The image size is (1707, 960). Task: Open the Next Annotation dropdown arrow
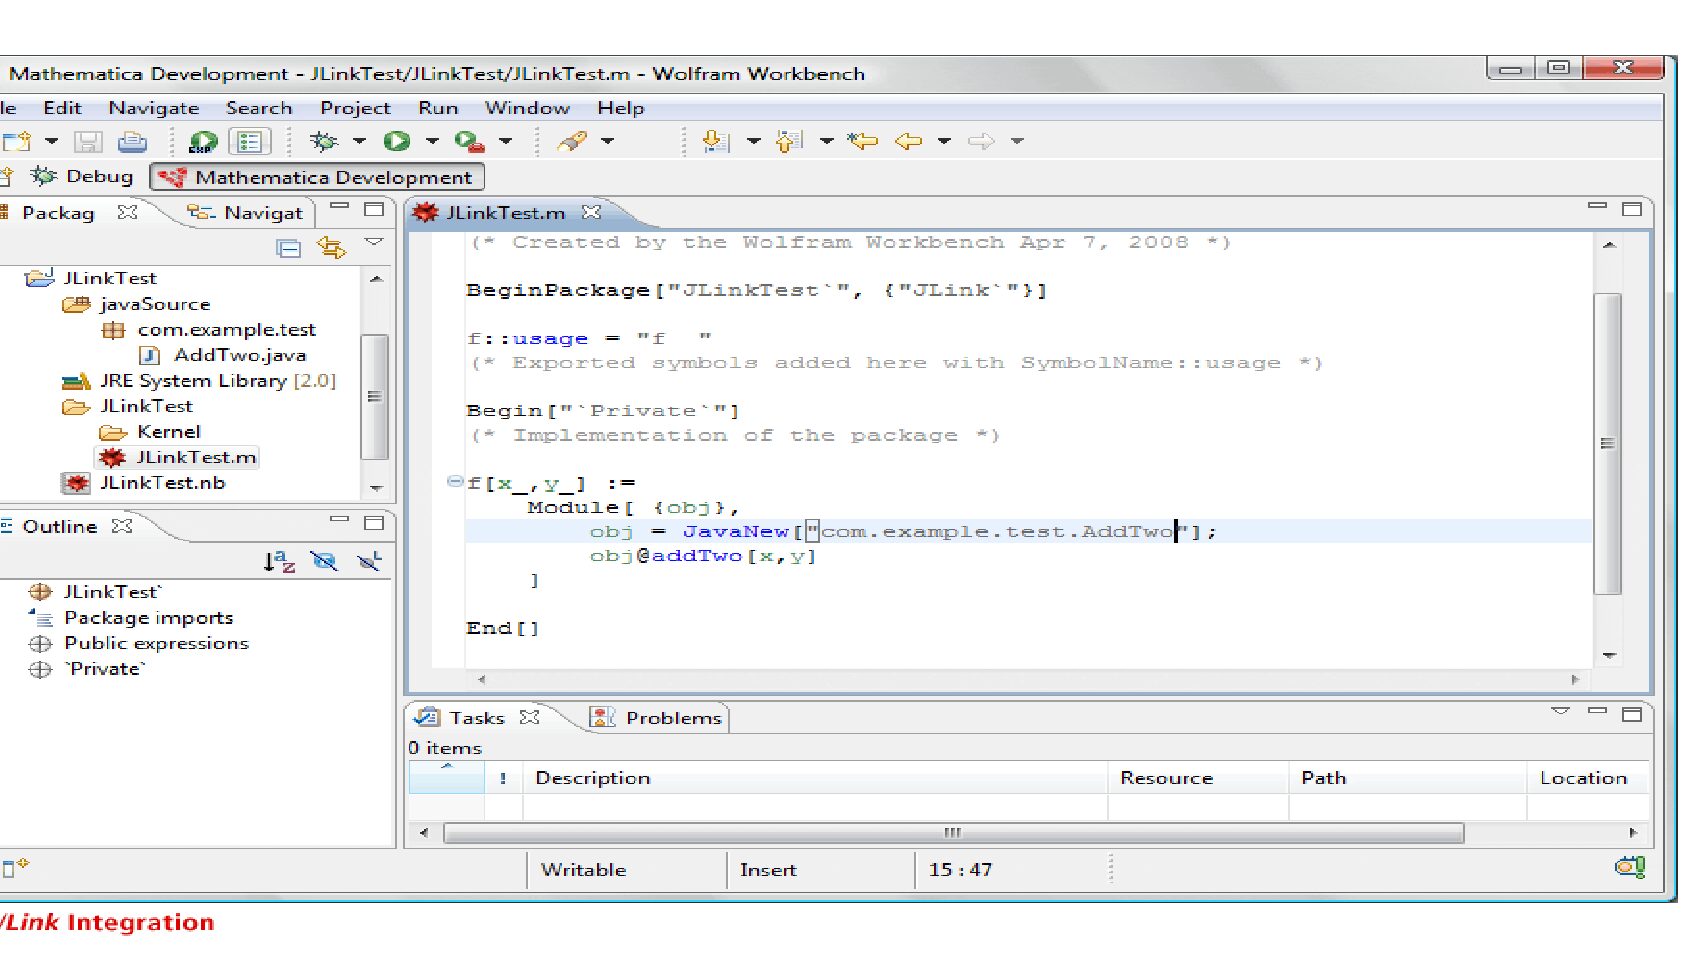[753, 142]
